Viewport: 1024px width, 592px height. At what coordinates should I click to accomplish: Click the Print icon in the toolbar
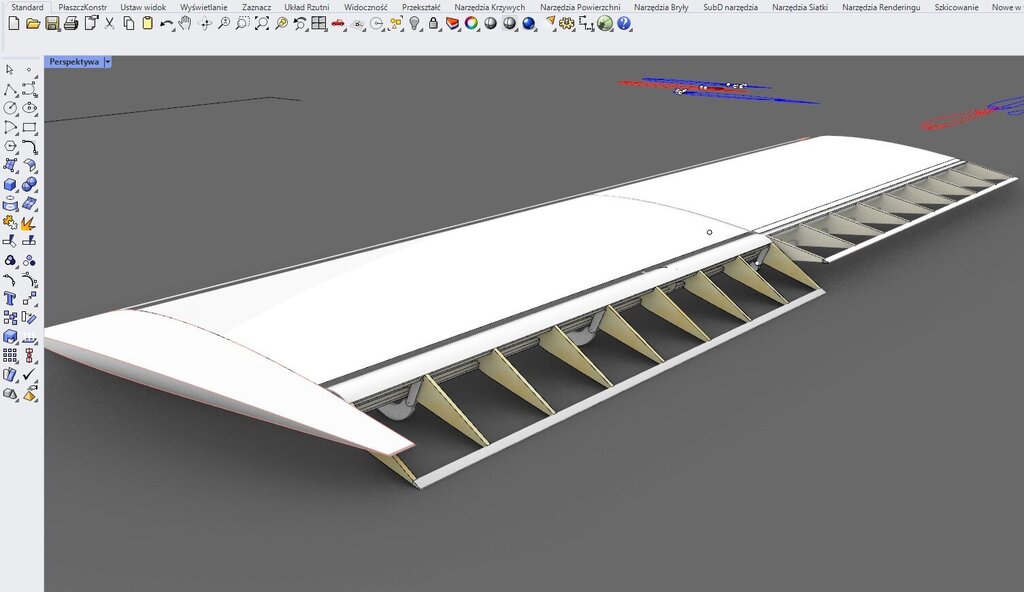70,23
